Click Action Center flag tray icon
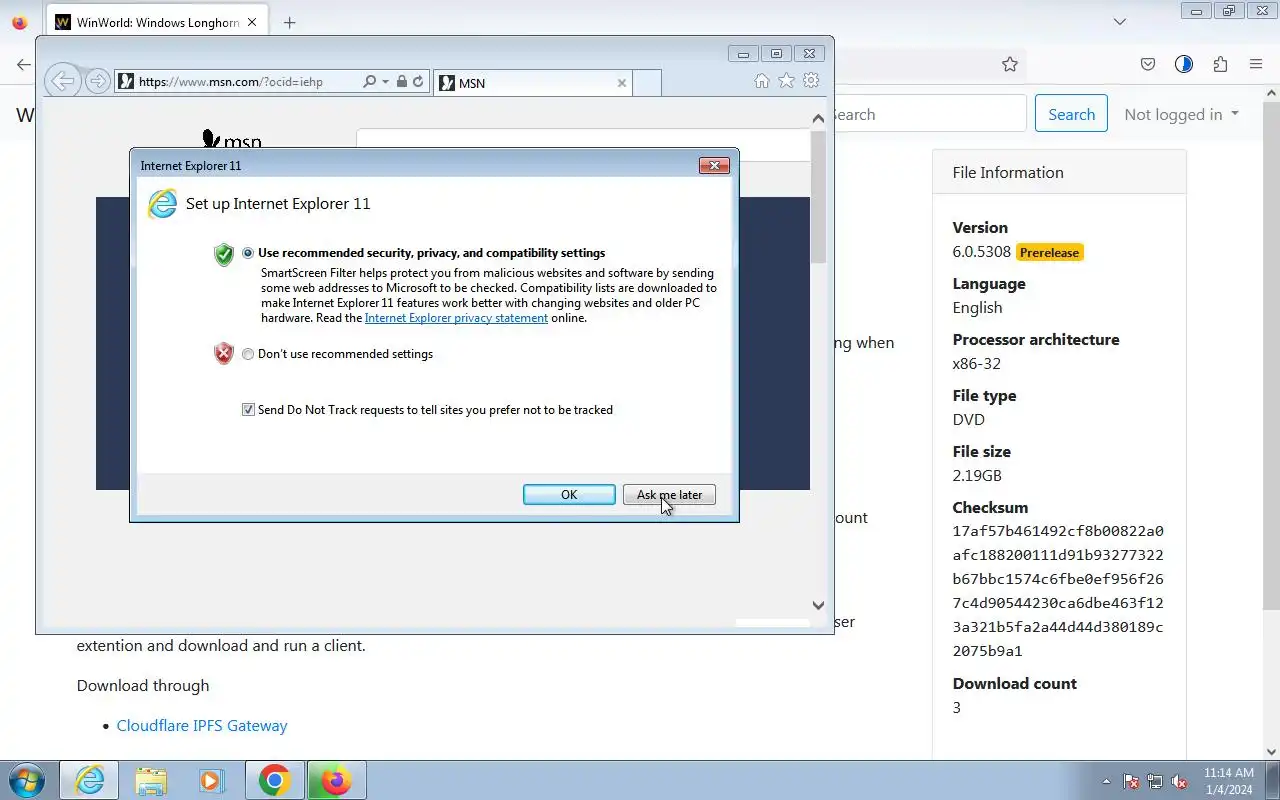This screenshot has width=1280, height=800. point(1131,781)
